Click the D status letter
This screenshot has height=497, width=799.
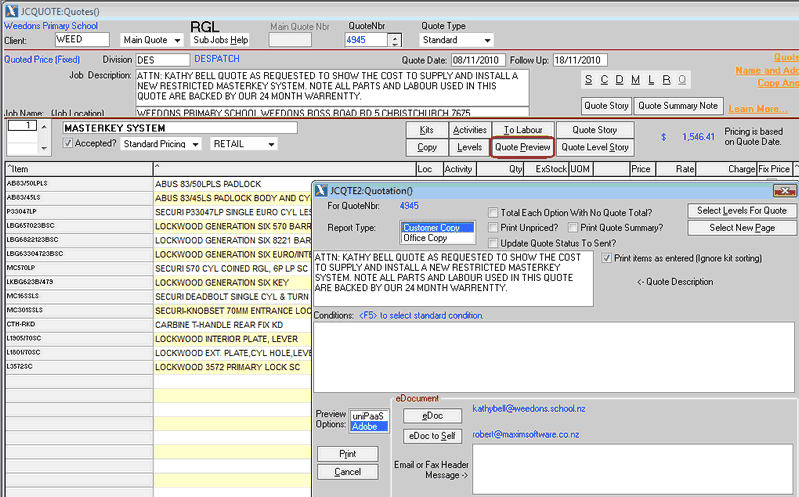tap(619, 80)
